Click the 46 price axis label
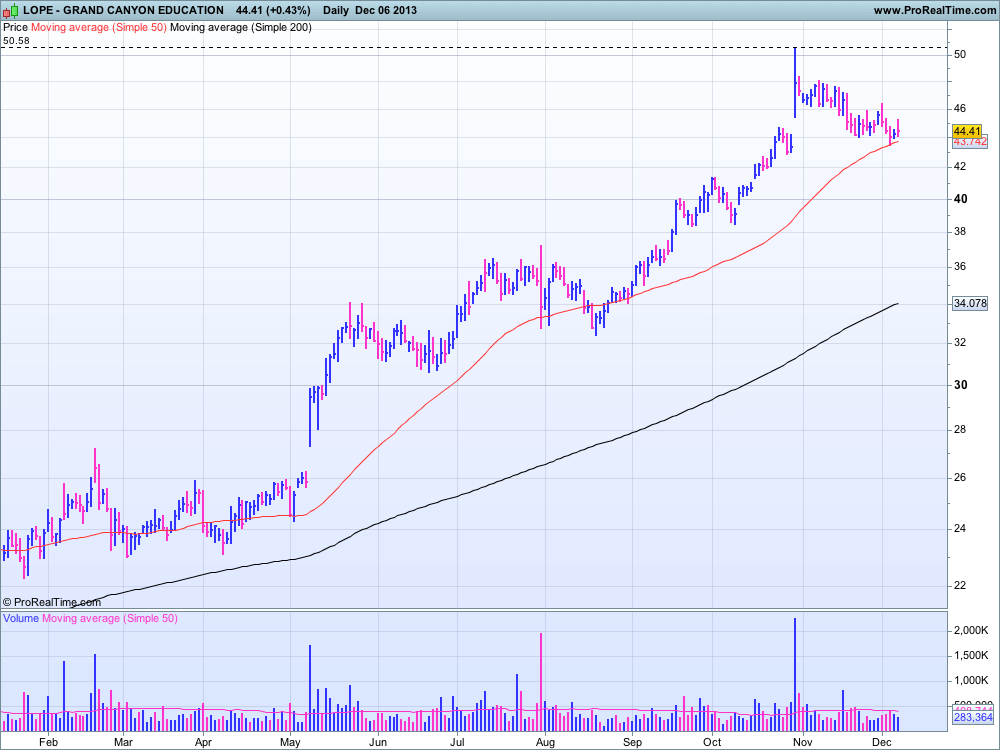The height and width of the screenshot is (750, 1000). [960, 109]
